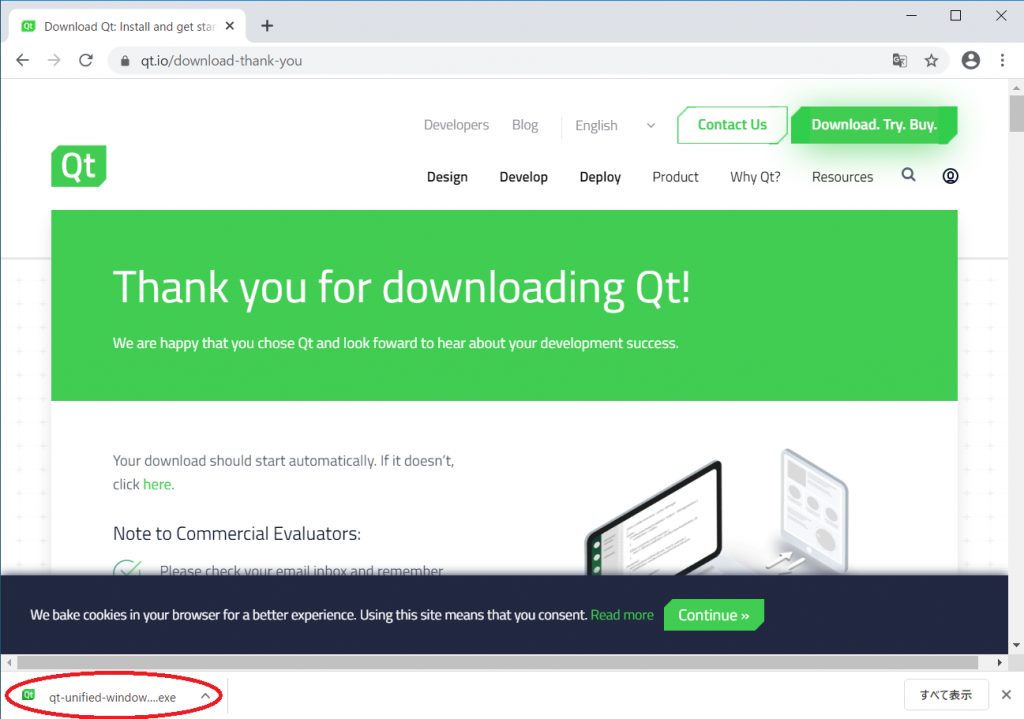Open the search on the Qt navigation bar
Image resolution: width=1024 pixels, height=719 pixels.
pyautogui.click(x=908, y=175)
